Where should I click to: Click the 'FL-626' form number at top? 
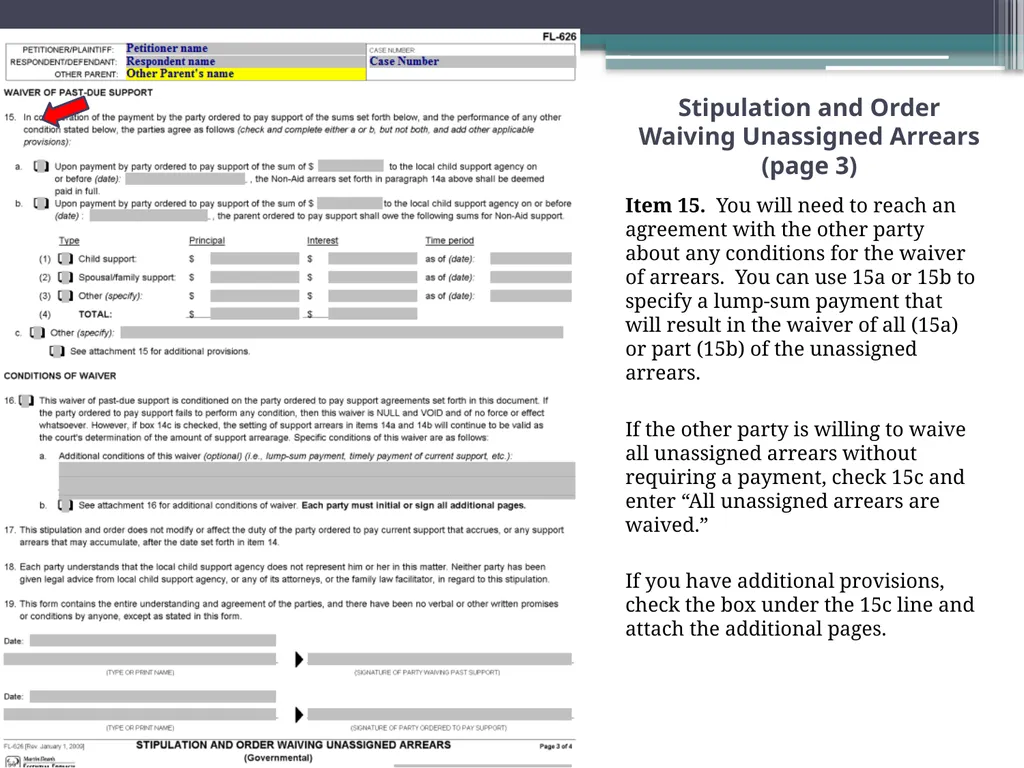[x=559, y=37]
